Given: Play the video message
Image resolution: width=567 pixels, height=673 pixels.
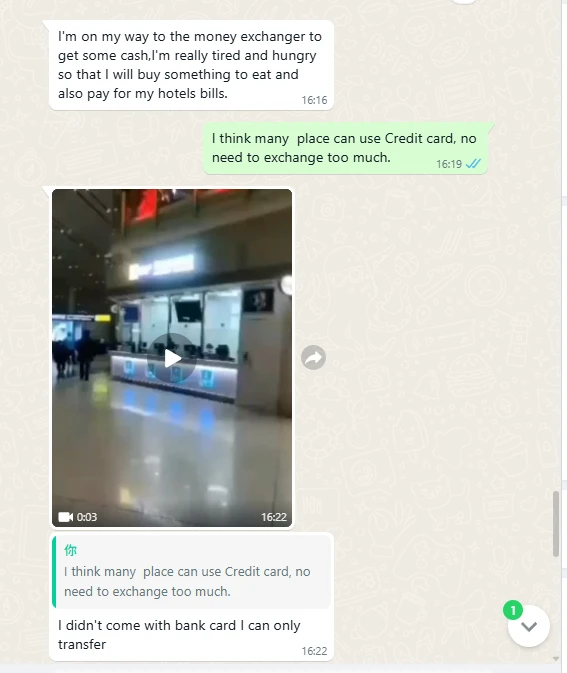Looking at the screenshot, I should point(172,358).
